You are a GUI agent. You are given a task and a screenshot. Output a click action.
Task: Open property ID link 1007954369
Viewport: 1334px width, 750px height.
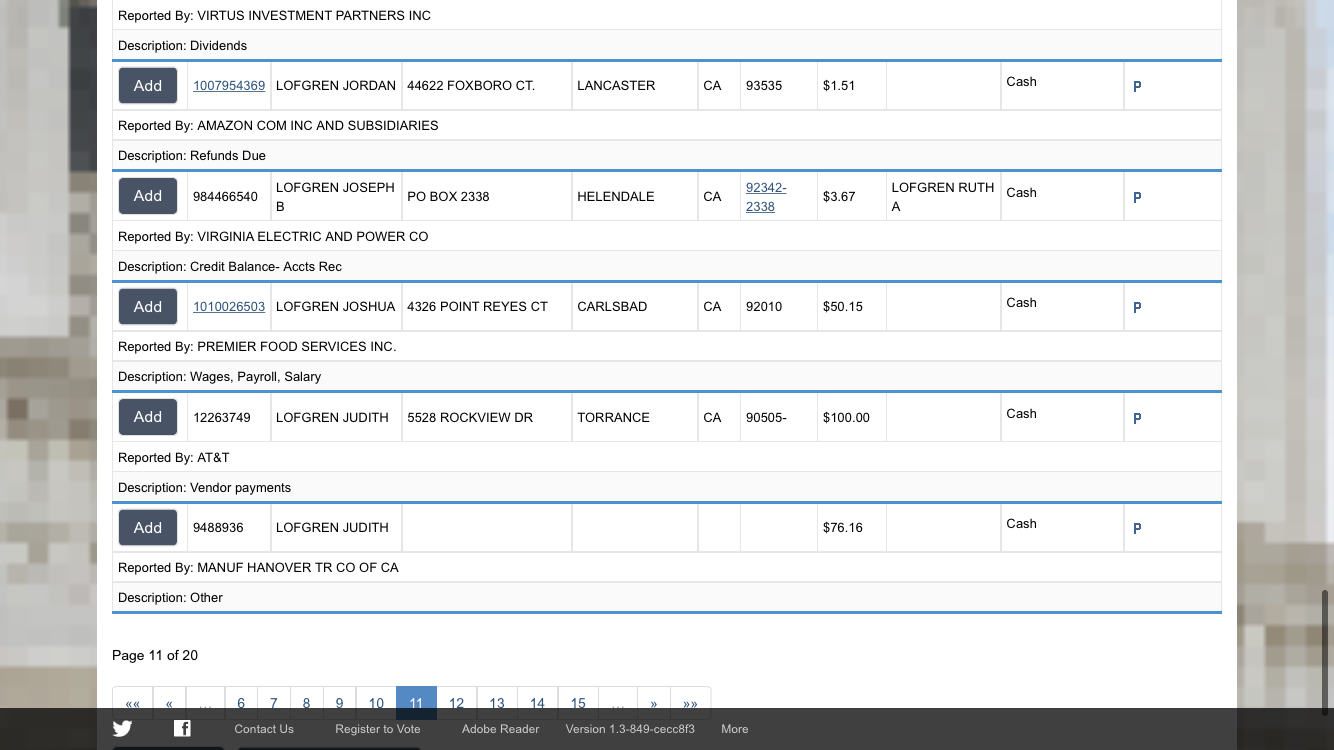229,86
